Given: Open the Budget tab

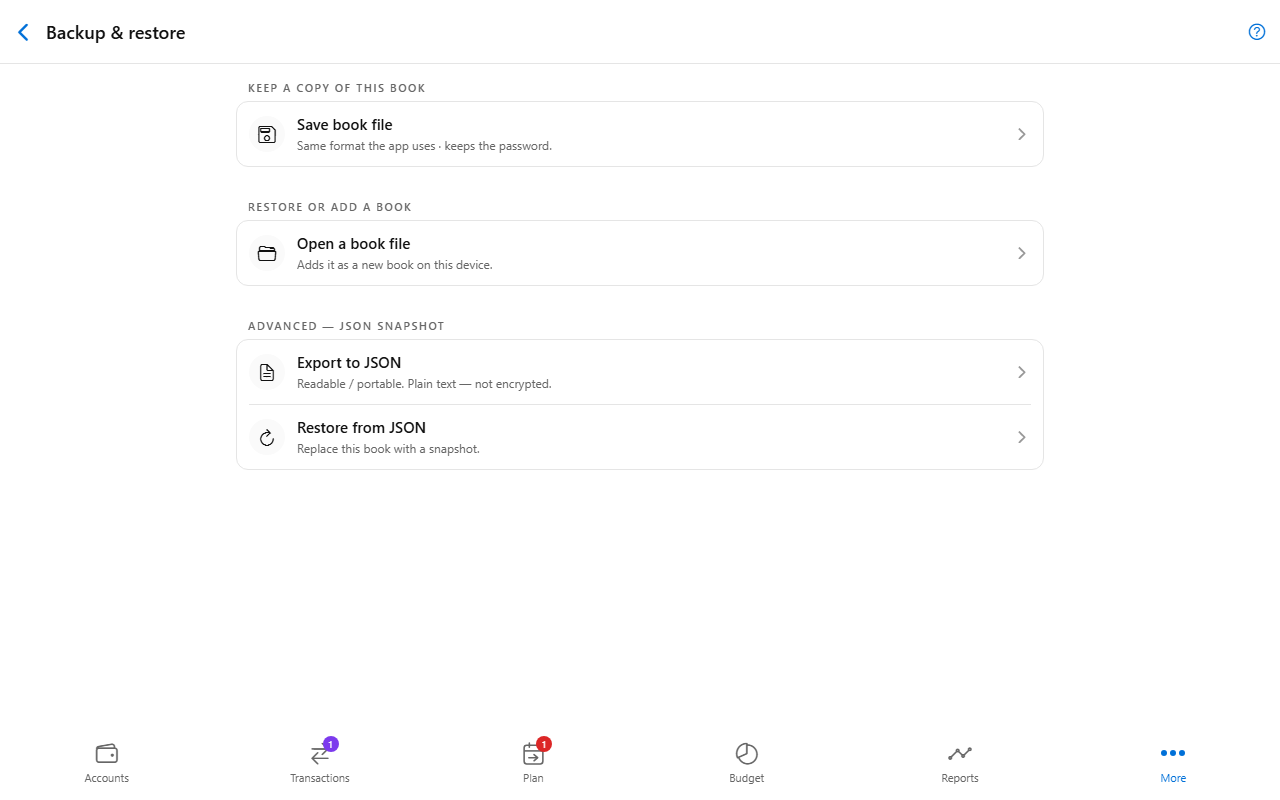Looking at the screenshot, I should pyautogui.click(x=747, y=763).
